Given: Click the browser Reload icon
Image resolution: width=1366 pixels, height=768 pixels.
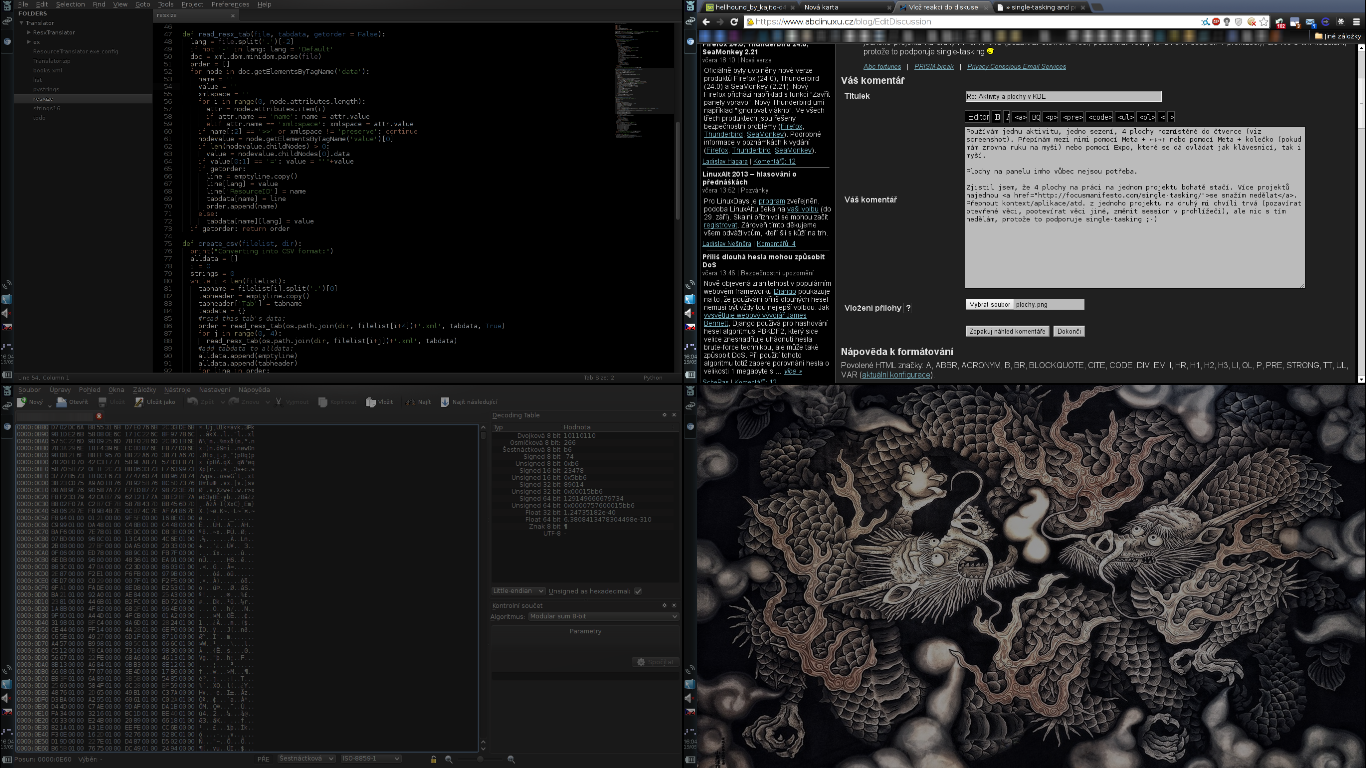Looking at the screenshot, I should click(x=734, y=22).
